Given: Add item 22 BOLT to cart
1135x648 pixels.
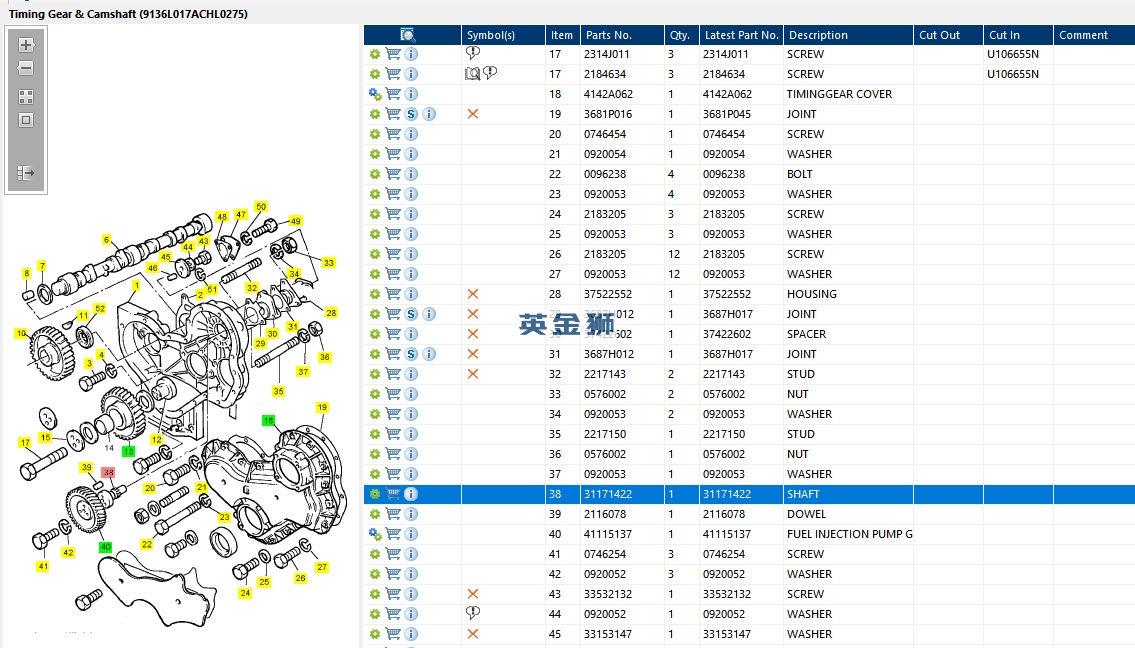Looking at the screenshot, I should coord(393,174).
